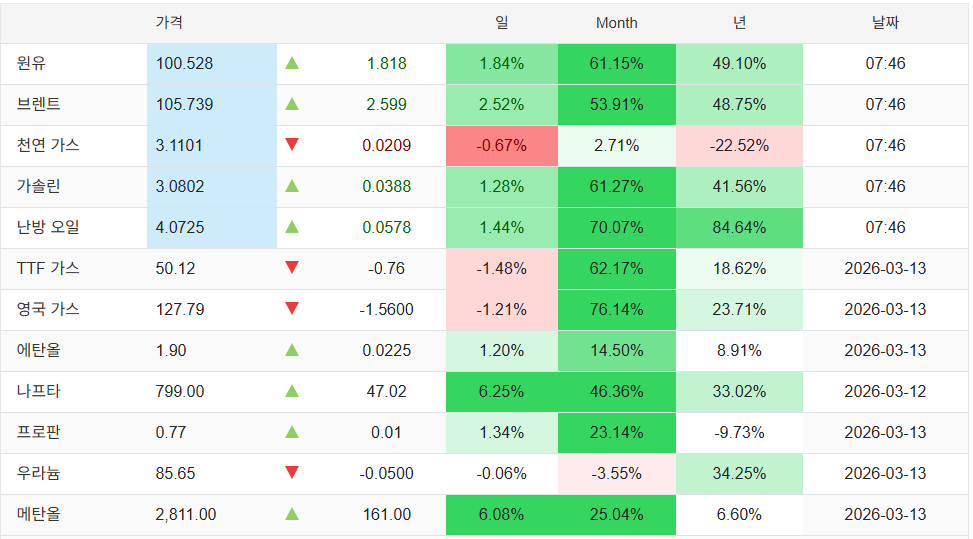The width and height of the screenshot is (973, 539).
Task: Click the green up arrow for 나프타
Action: tap(292, 391)
